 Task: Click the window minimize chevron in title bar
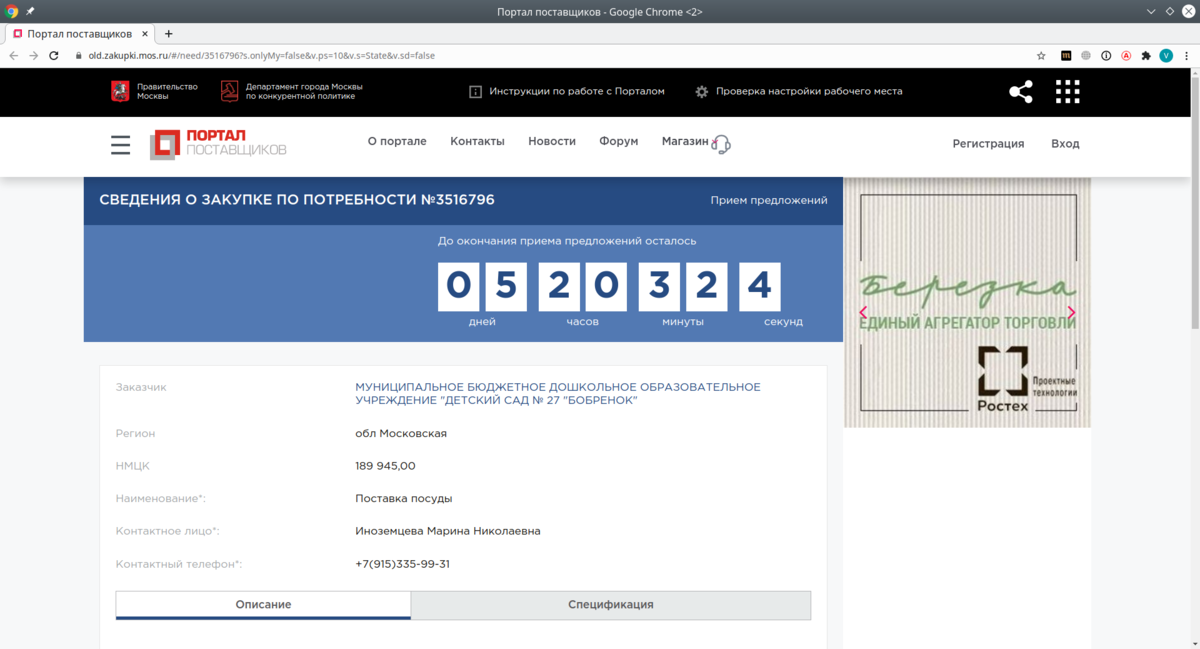point(1153,11)
